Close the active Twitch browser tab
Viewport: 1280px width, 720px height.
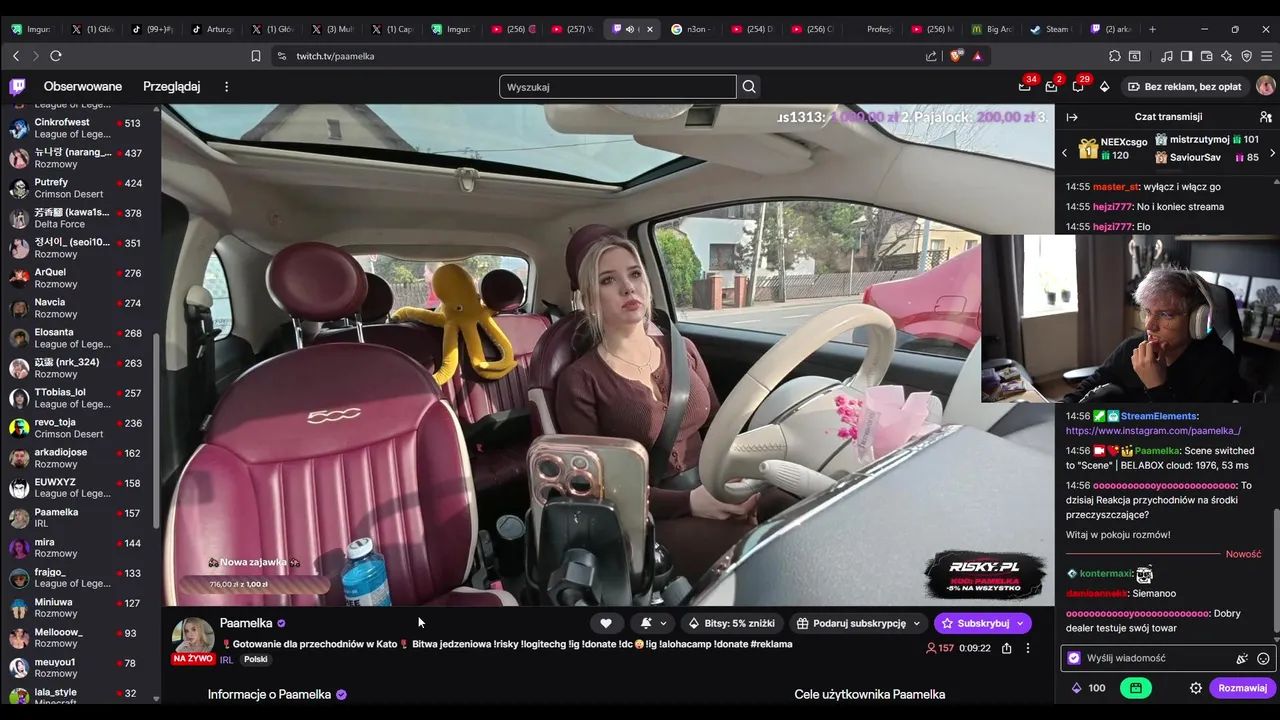pyautogui.click(x=650, y=29)
